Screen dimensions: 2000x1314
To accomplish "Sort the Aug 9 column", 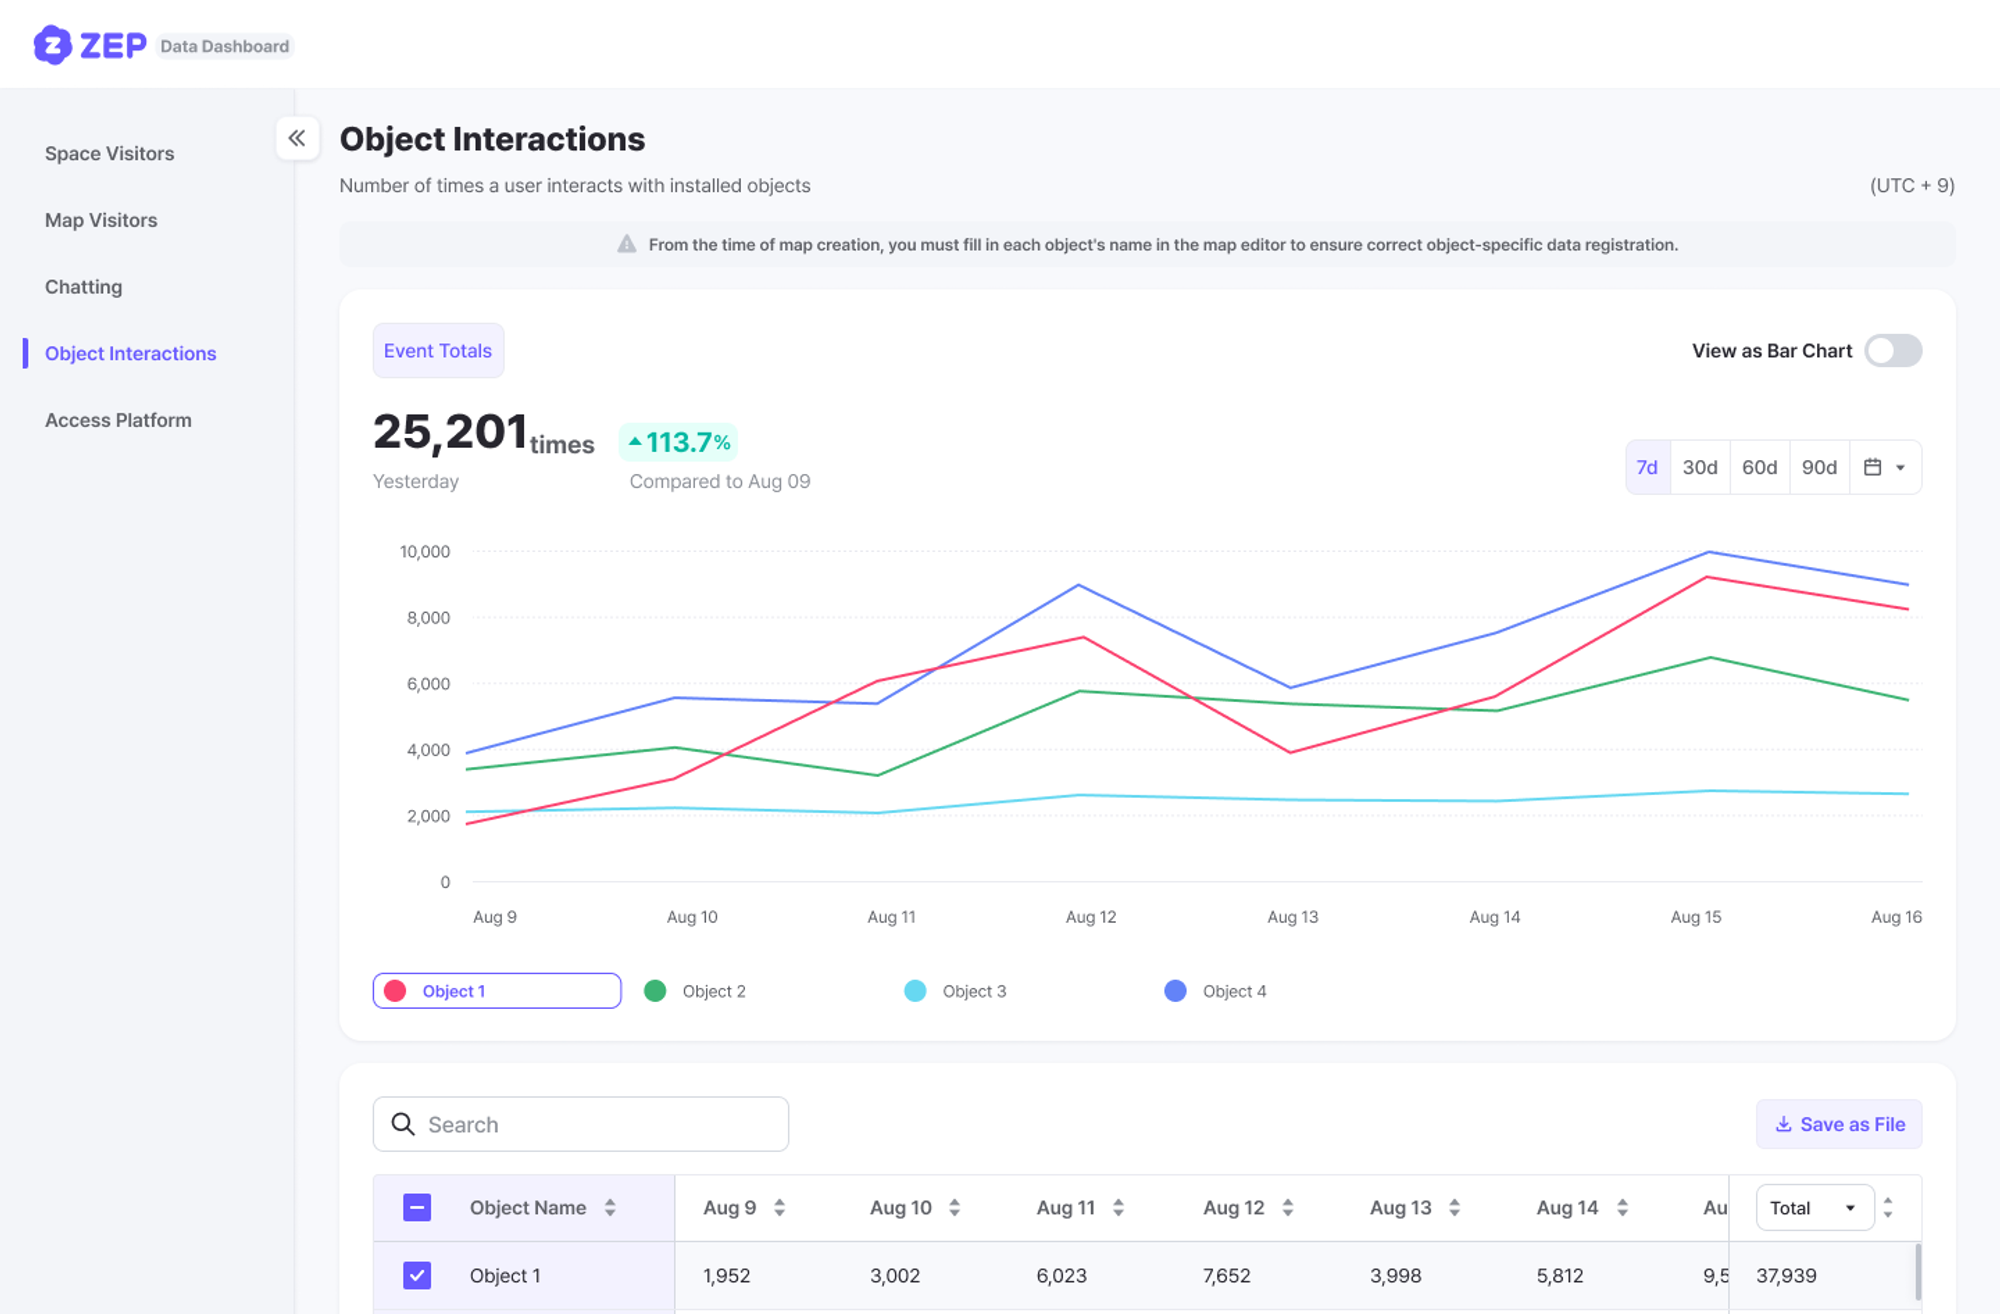I will 779,1208.
